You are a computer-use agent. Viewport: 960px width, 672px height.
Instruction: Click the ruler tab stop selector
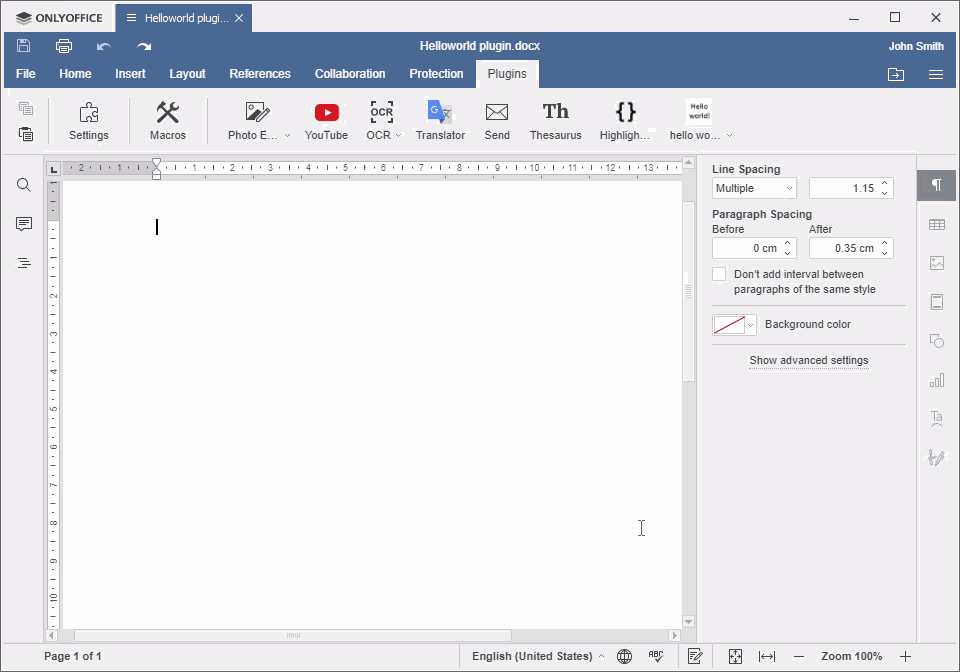(x=54, y=170)
